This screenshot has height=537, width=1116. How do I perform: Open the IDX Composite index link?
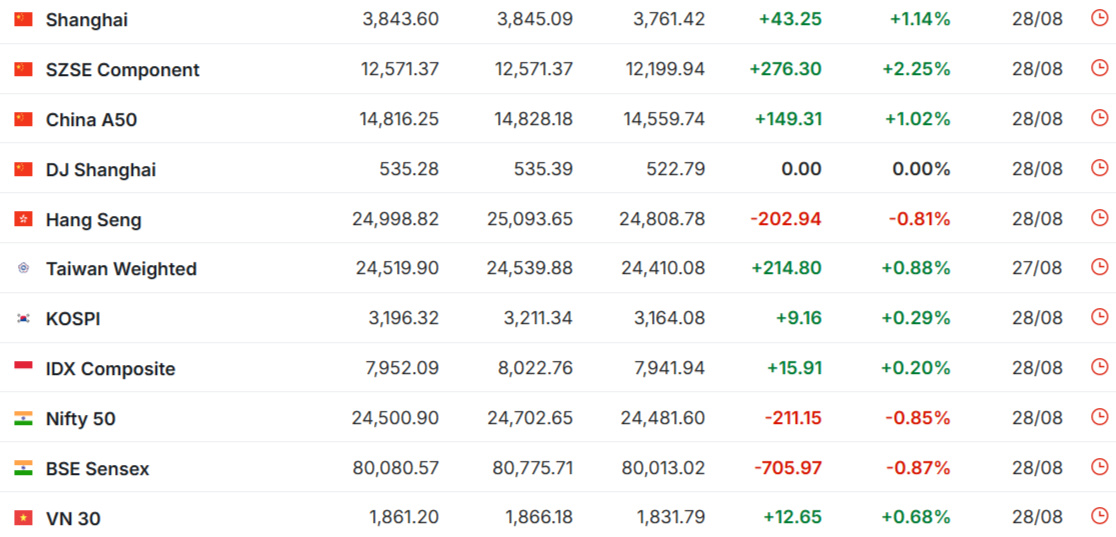[110, 369]
